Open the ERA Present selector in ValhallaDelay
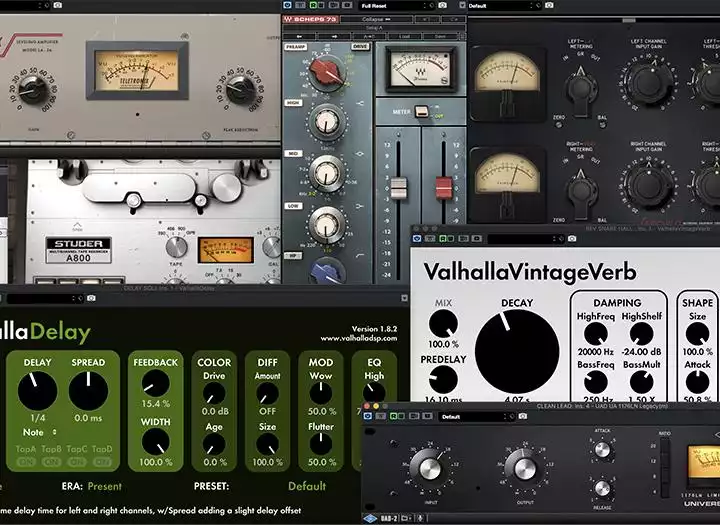Screen dimensions: 720x525 point(105,486)
